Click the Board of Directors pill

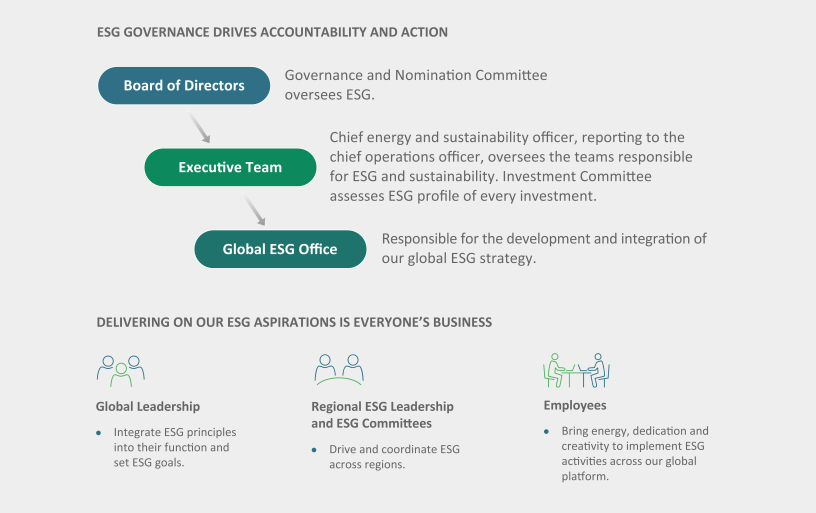point(184,85)
